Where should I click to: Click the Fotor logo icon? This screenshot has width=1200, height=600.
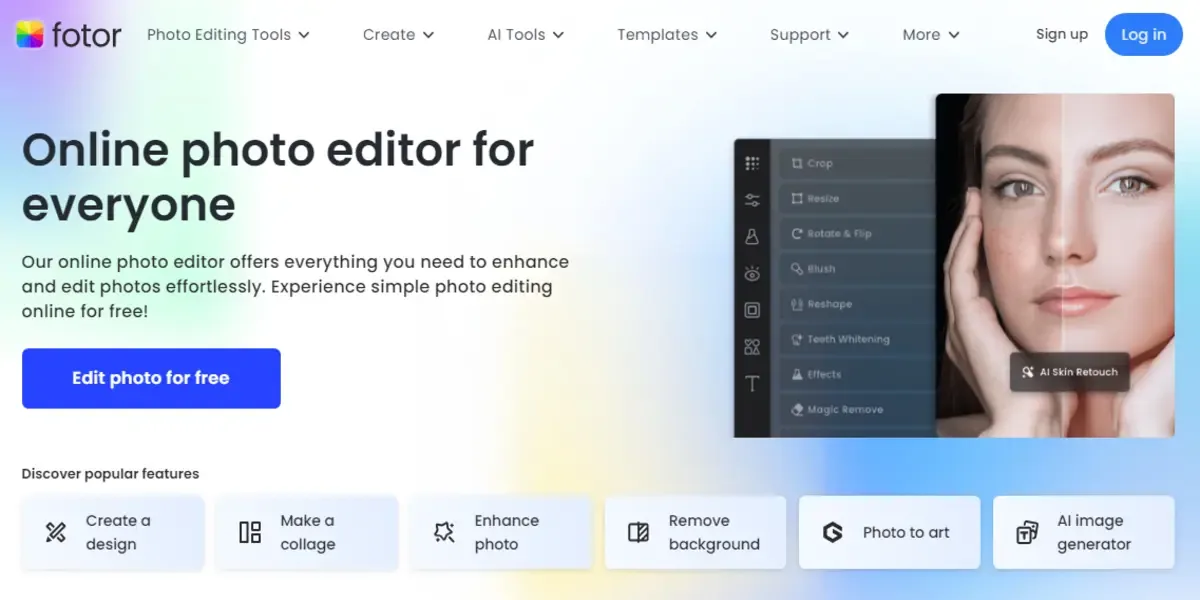[30, 35]
